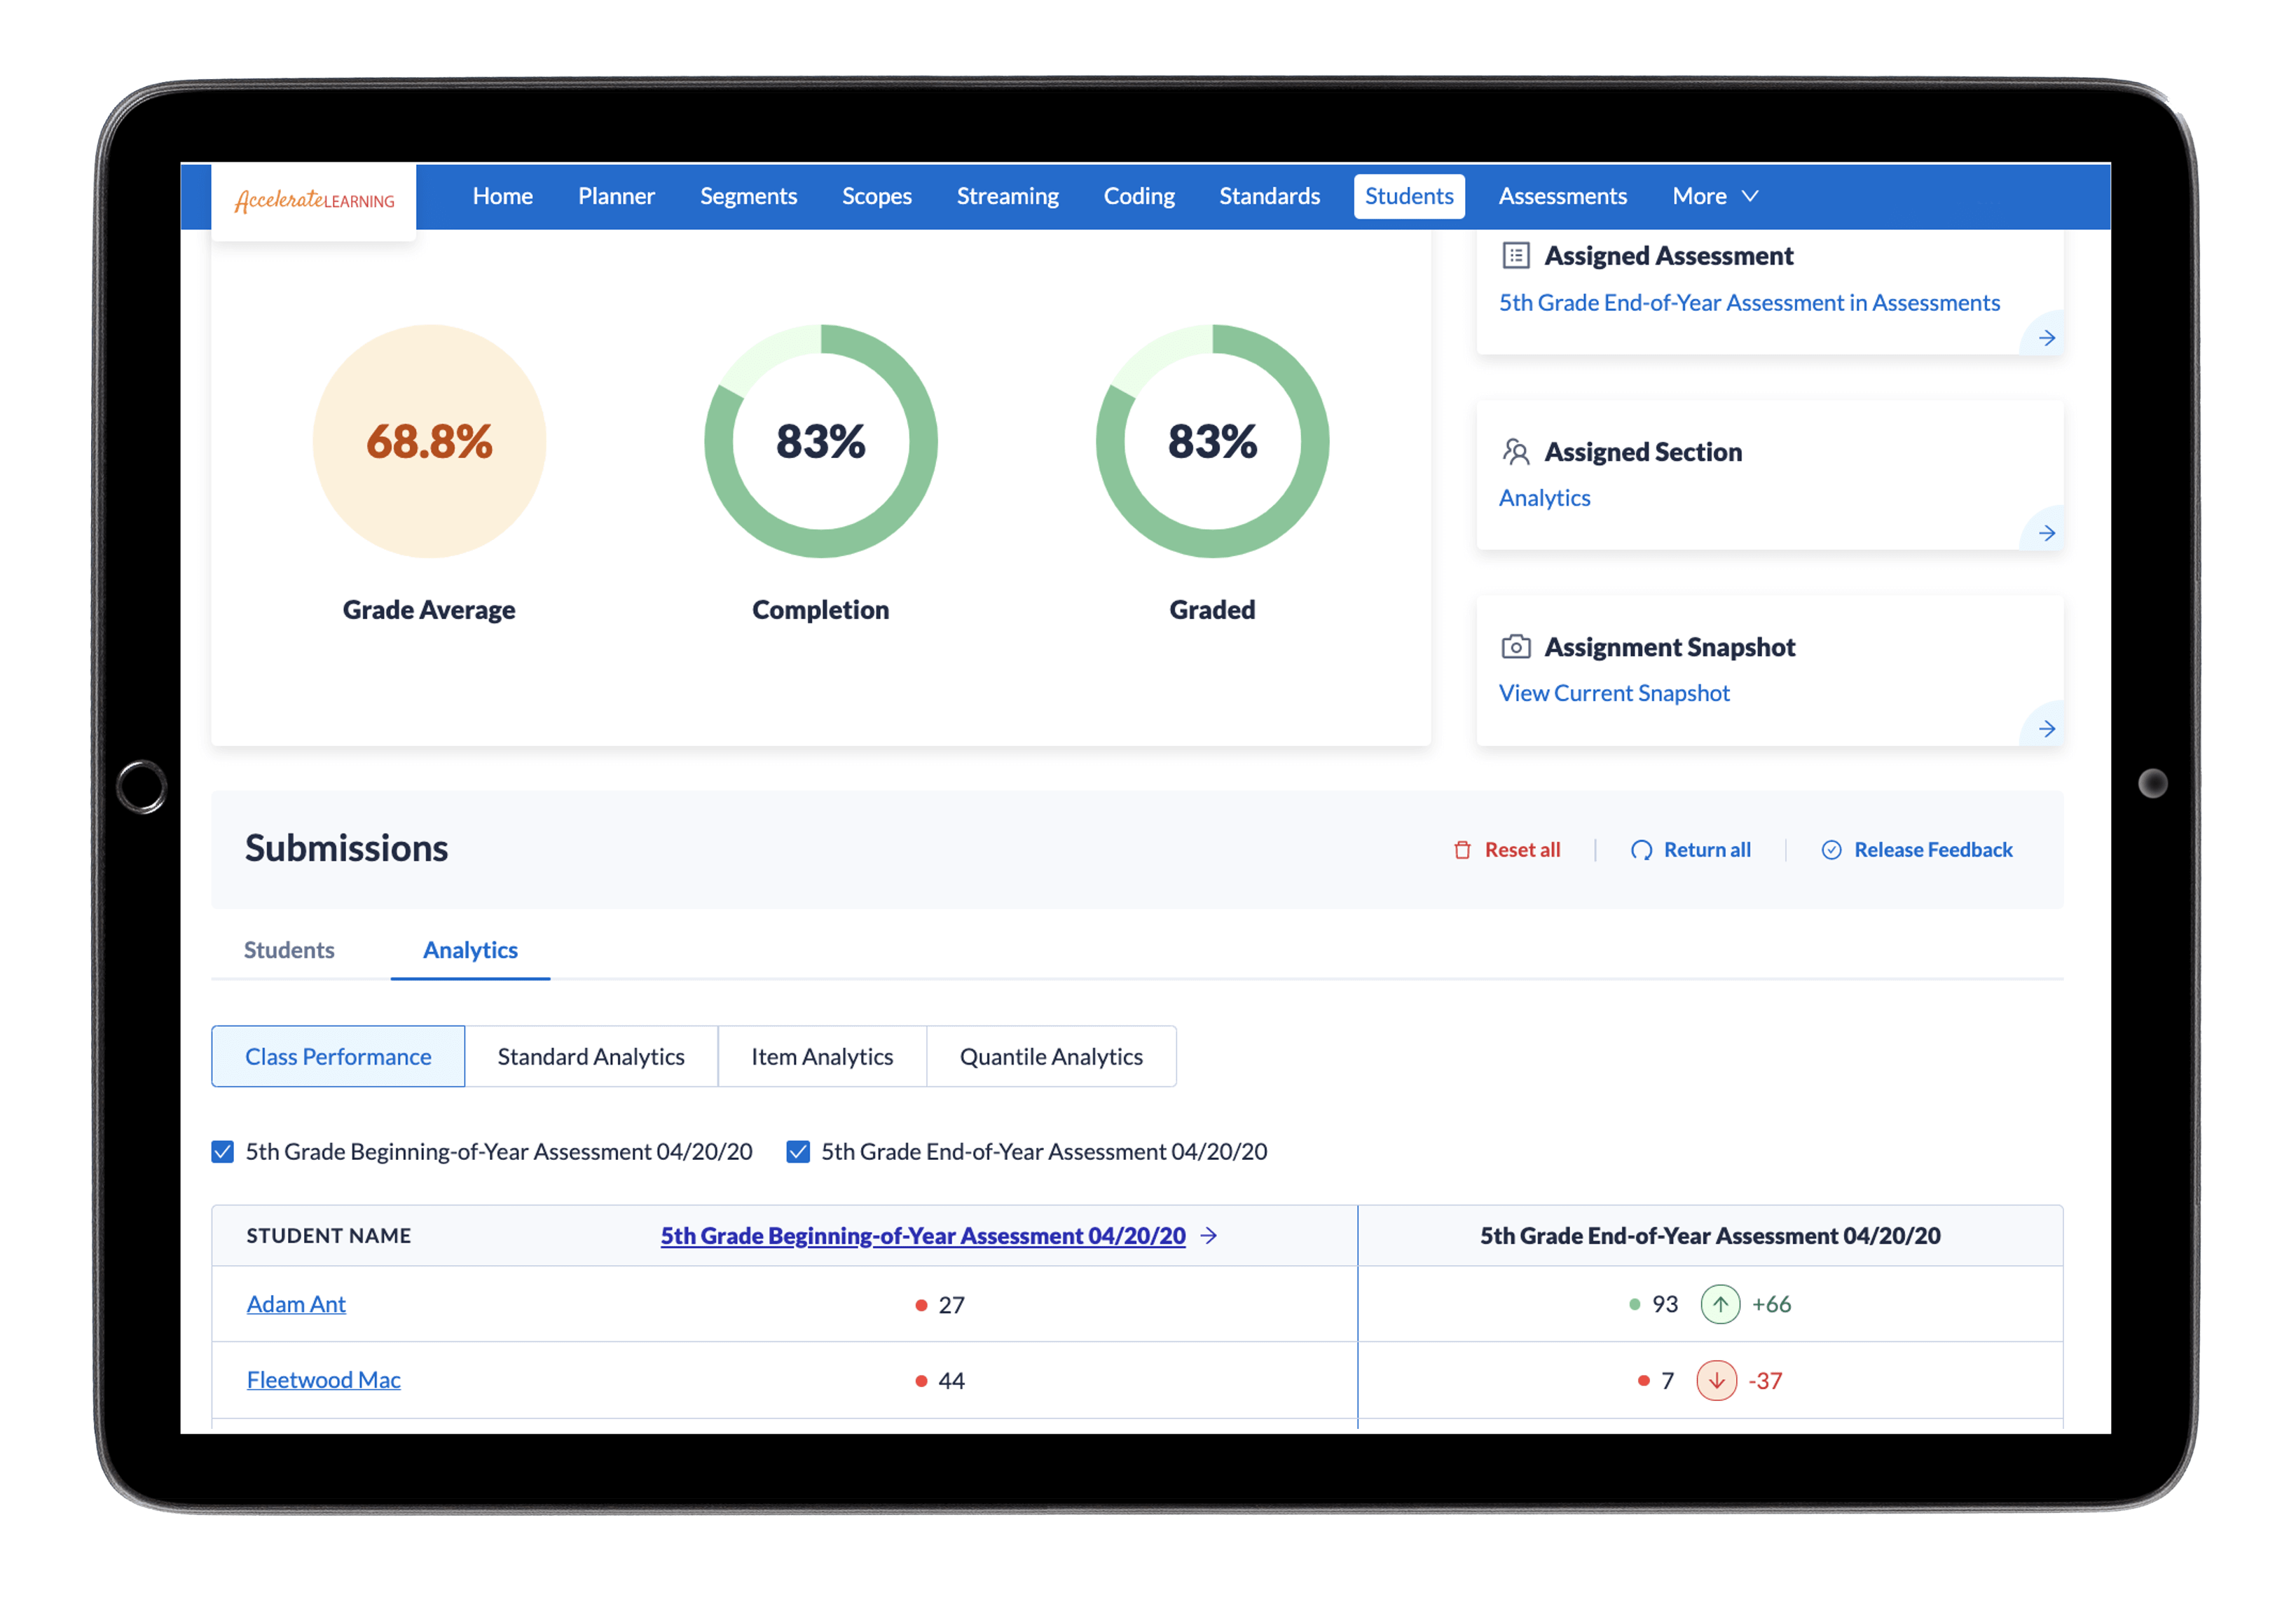Click arrow beside Beginning-of-Year Assessment column header
Screen dimensions: 2296x1618
[x=1209, y=1236]
